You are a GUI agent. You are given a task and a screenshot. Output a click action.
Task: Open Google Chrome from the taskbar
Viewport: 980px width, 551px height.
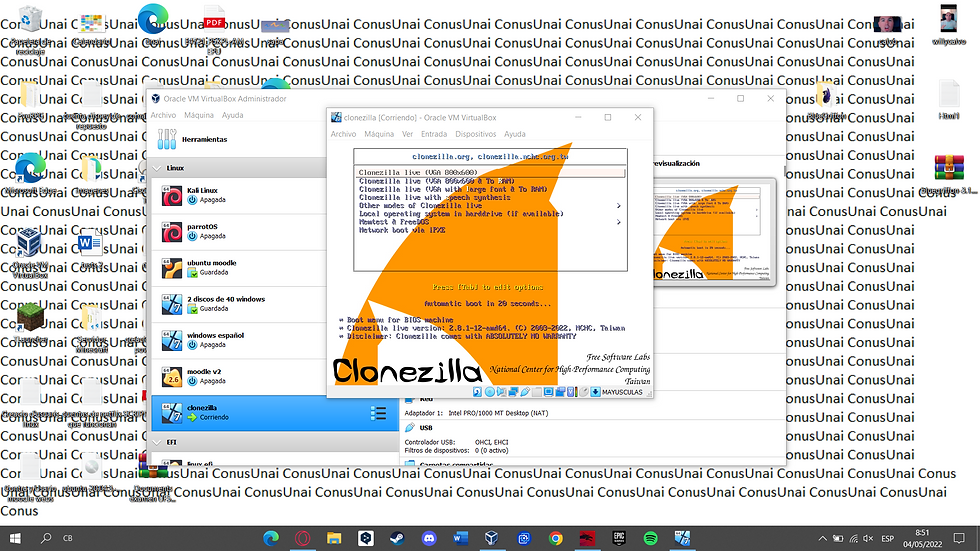555,538
